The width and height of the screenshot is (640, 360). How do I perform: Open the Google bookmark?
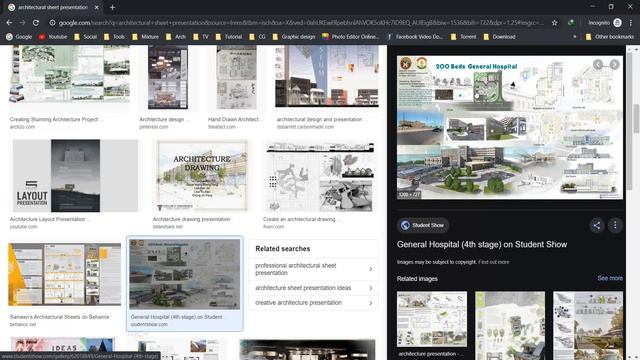(19, 37)
